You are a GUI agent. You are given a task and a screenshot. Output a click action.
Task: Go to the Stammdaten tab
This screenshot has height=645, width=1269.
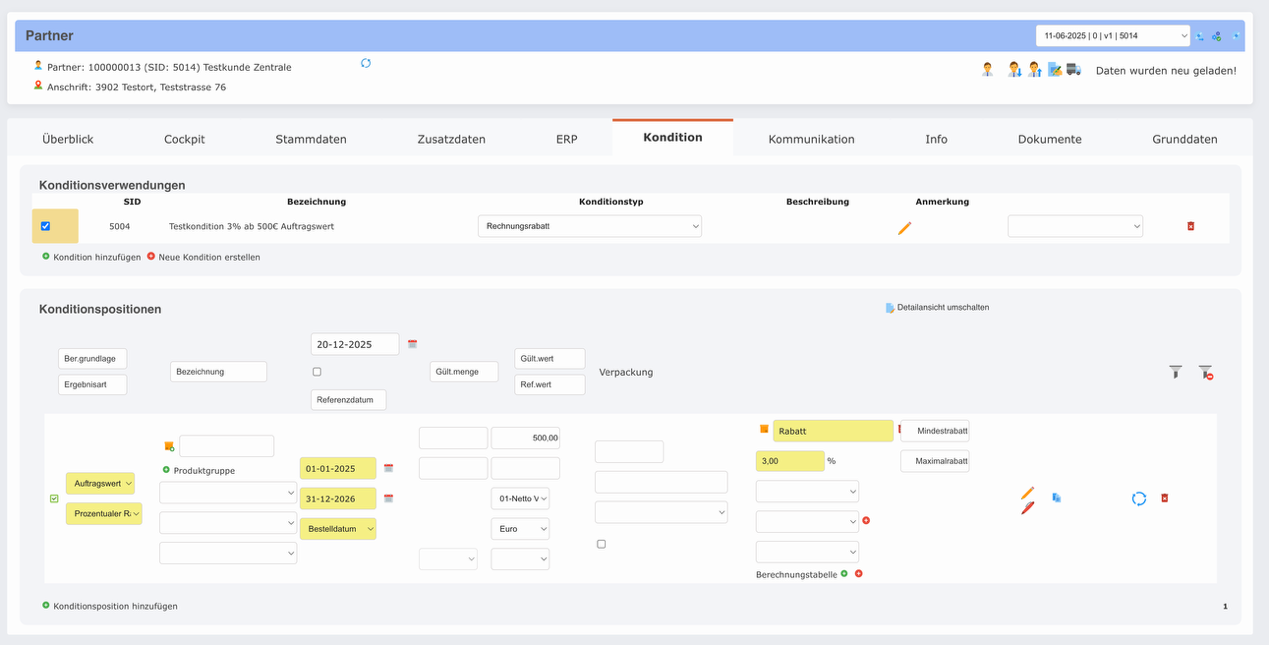(x=311, y=139)
